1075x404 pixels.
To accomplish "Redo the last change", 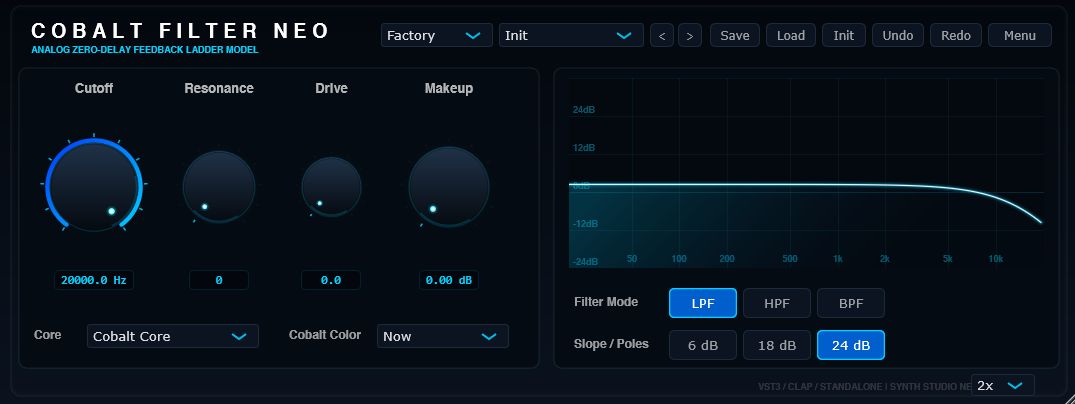I will [x=956, y=36].
